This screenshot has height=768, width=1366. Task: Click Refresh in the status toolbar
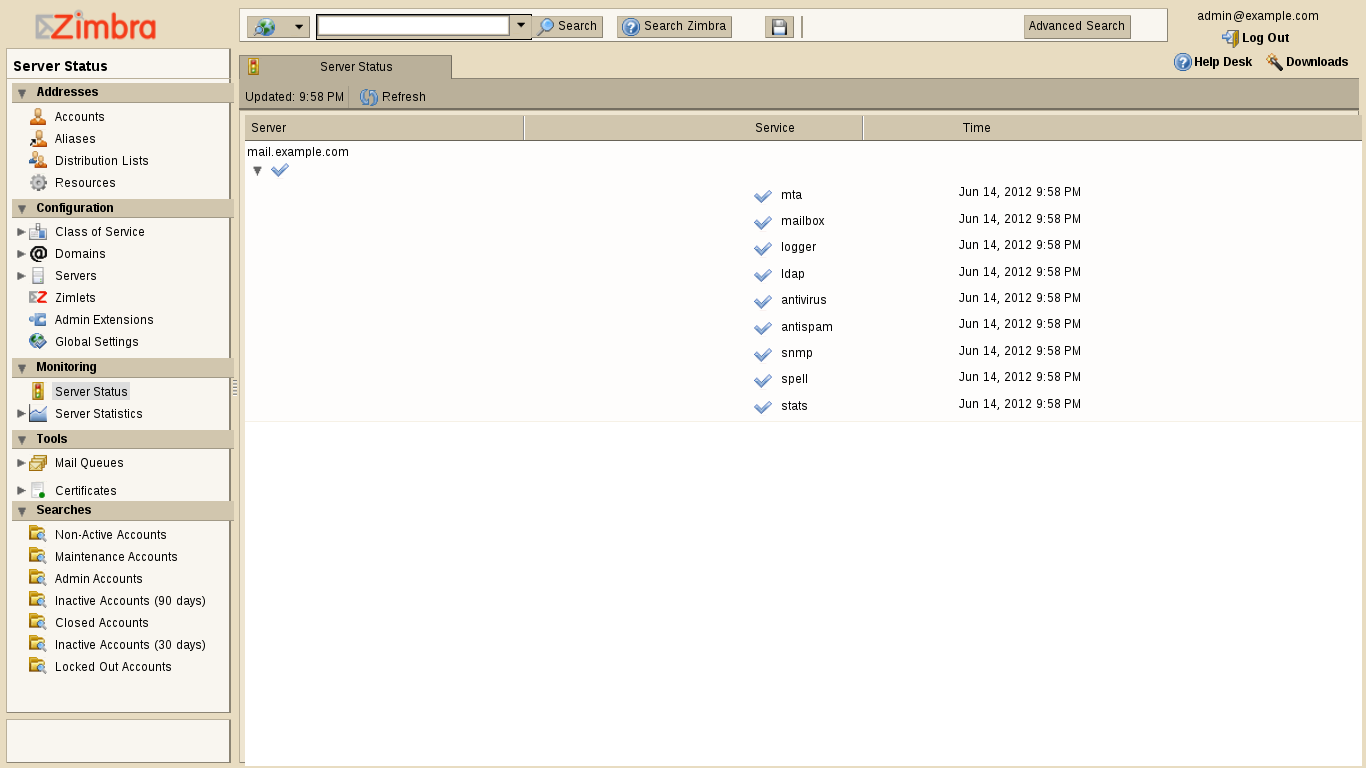[393, 97]
